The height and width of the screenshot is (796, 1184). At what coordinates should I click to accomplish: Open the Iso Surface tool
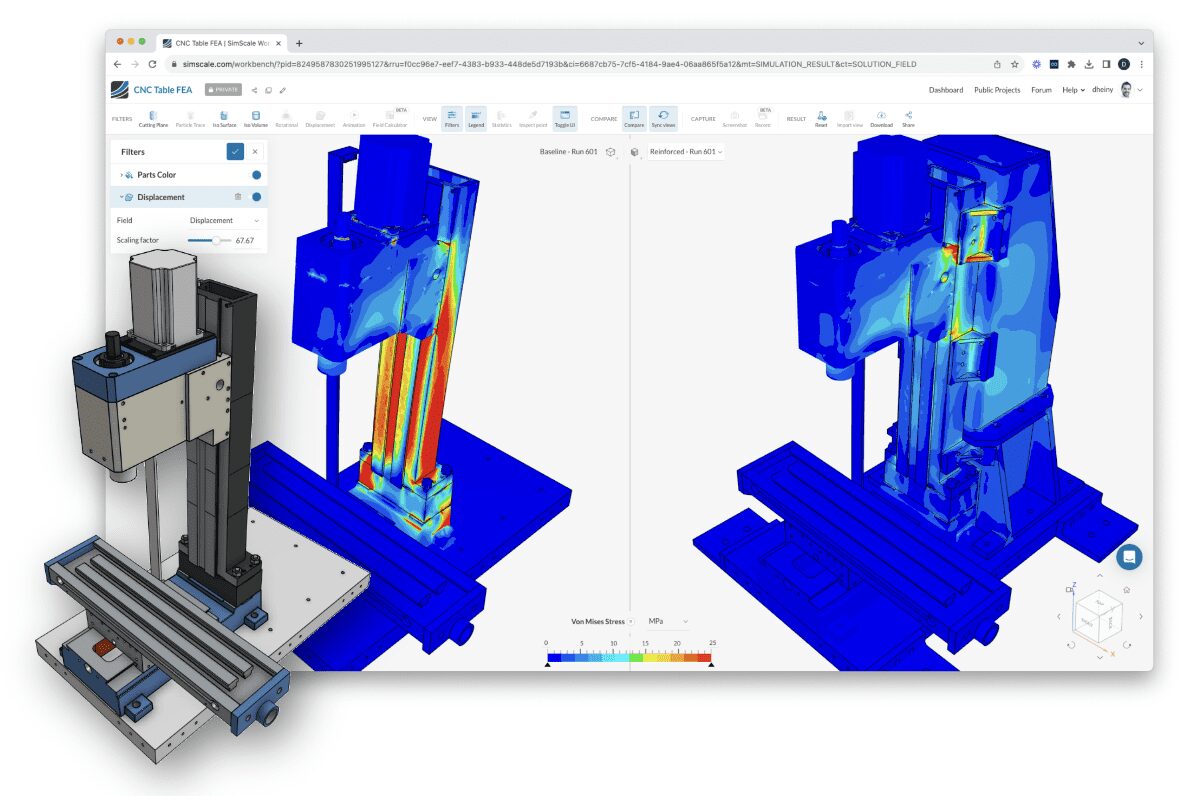225,118
